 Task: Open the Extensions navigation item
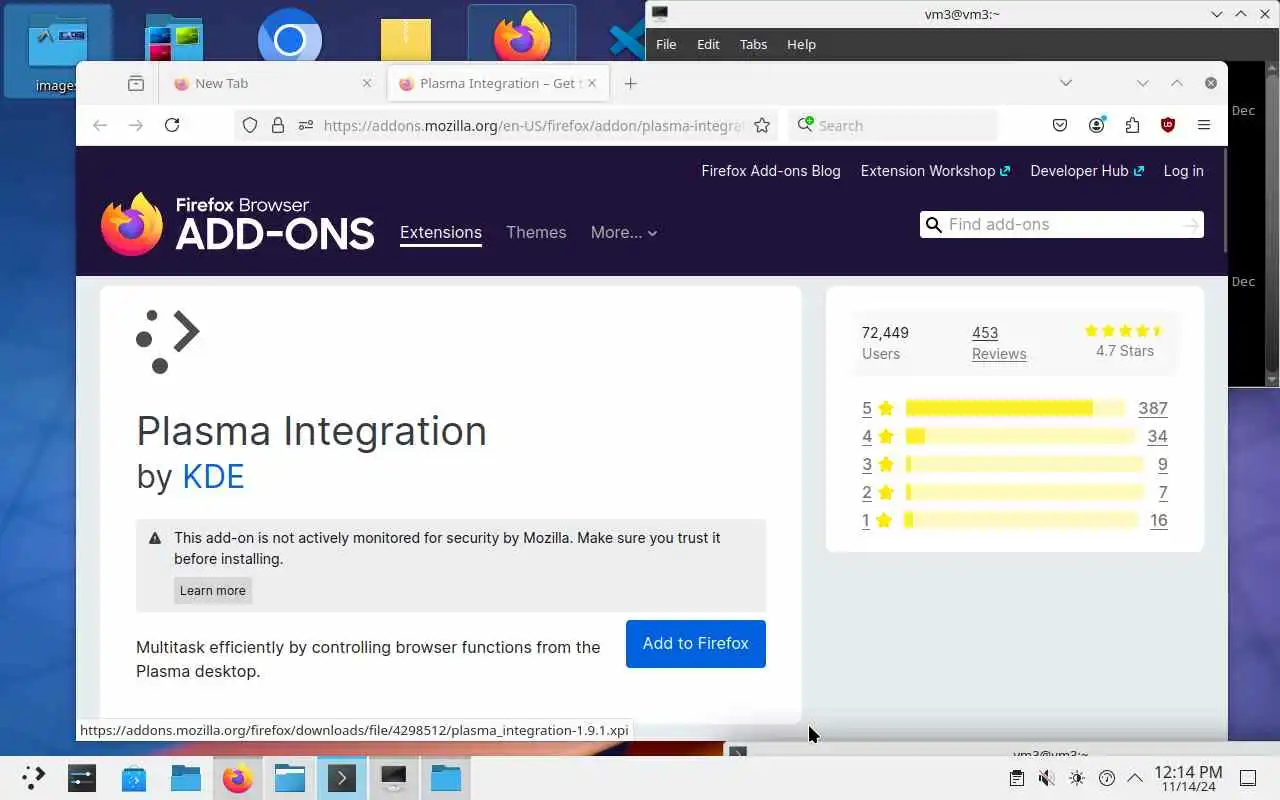point(441,232)
